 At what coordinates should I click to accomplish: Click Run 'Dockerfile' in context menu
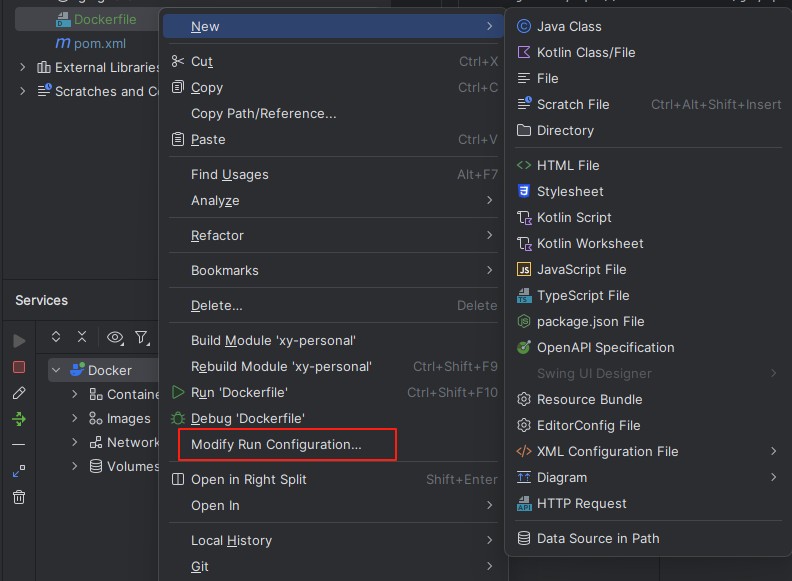click(x=239, y=392)
